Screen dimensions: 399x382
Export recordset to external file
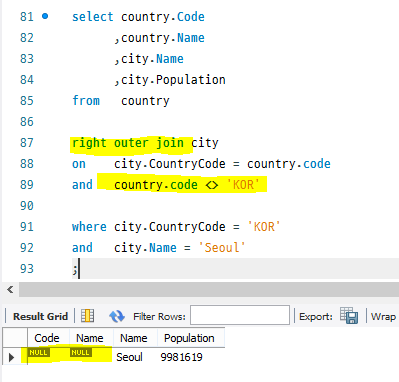[349, 316]
